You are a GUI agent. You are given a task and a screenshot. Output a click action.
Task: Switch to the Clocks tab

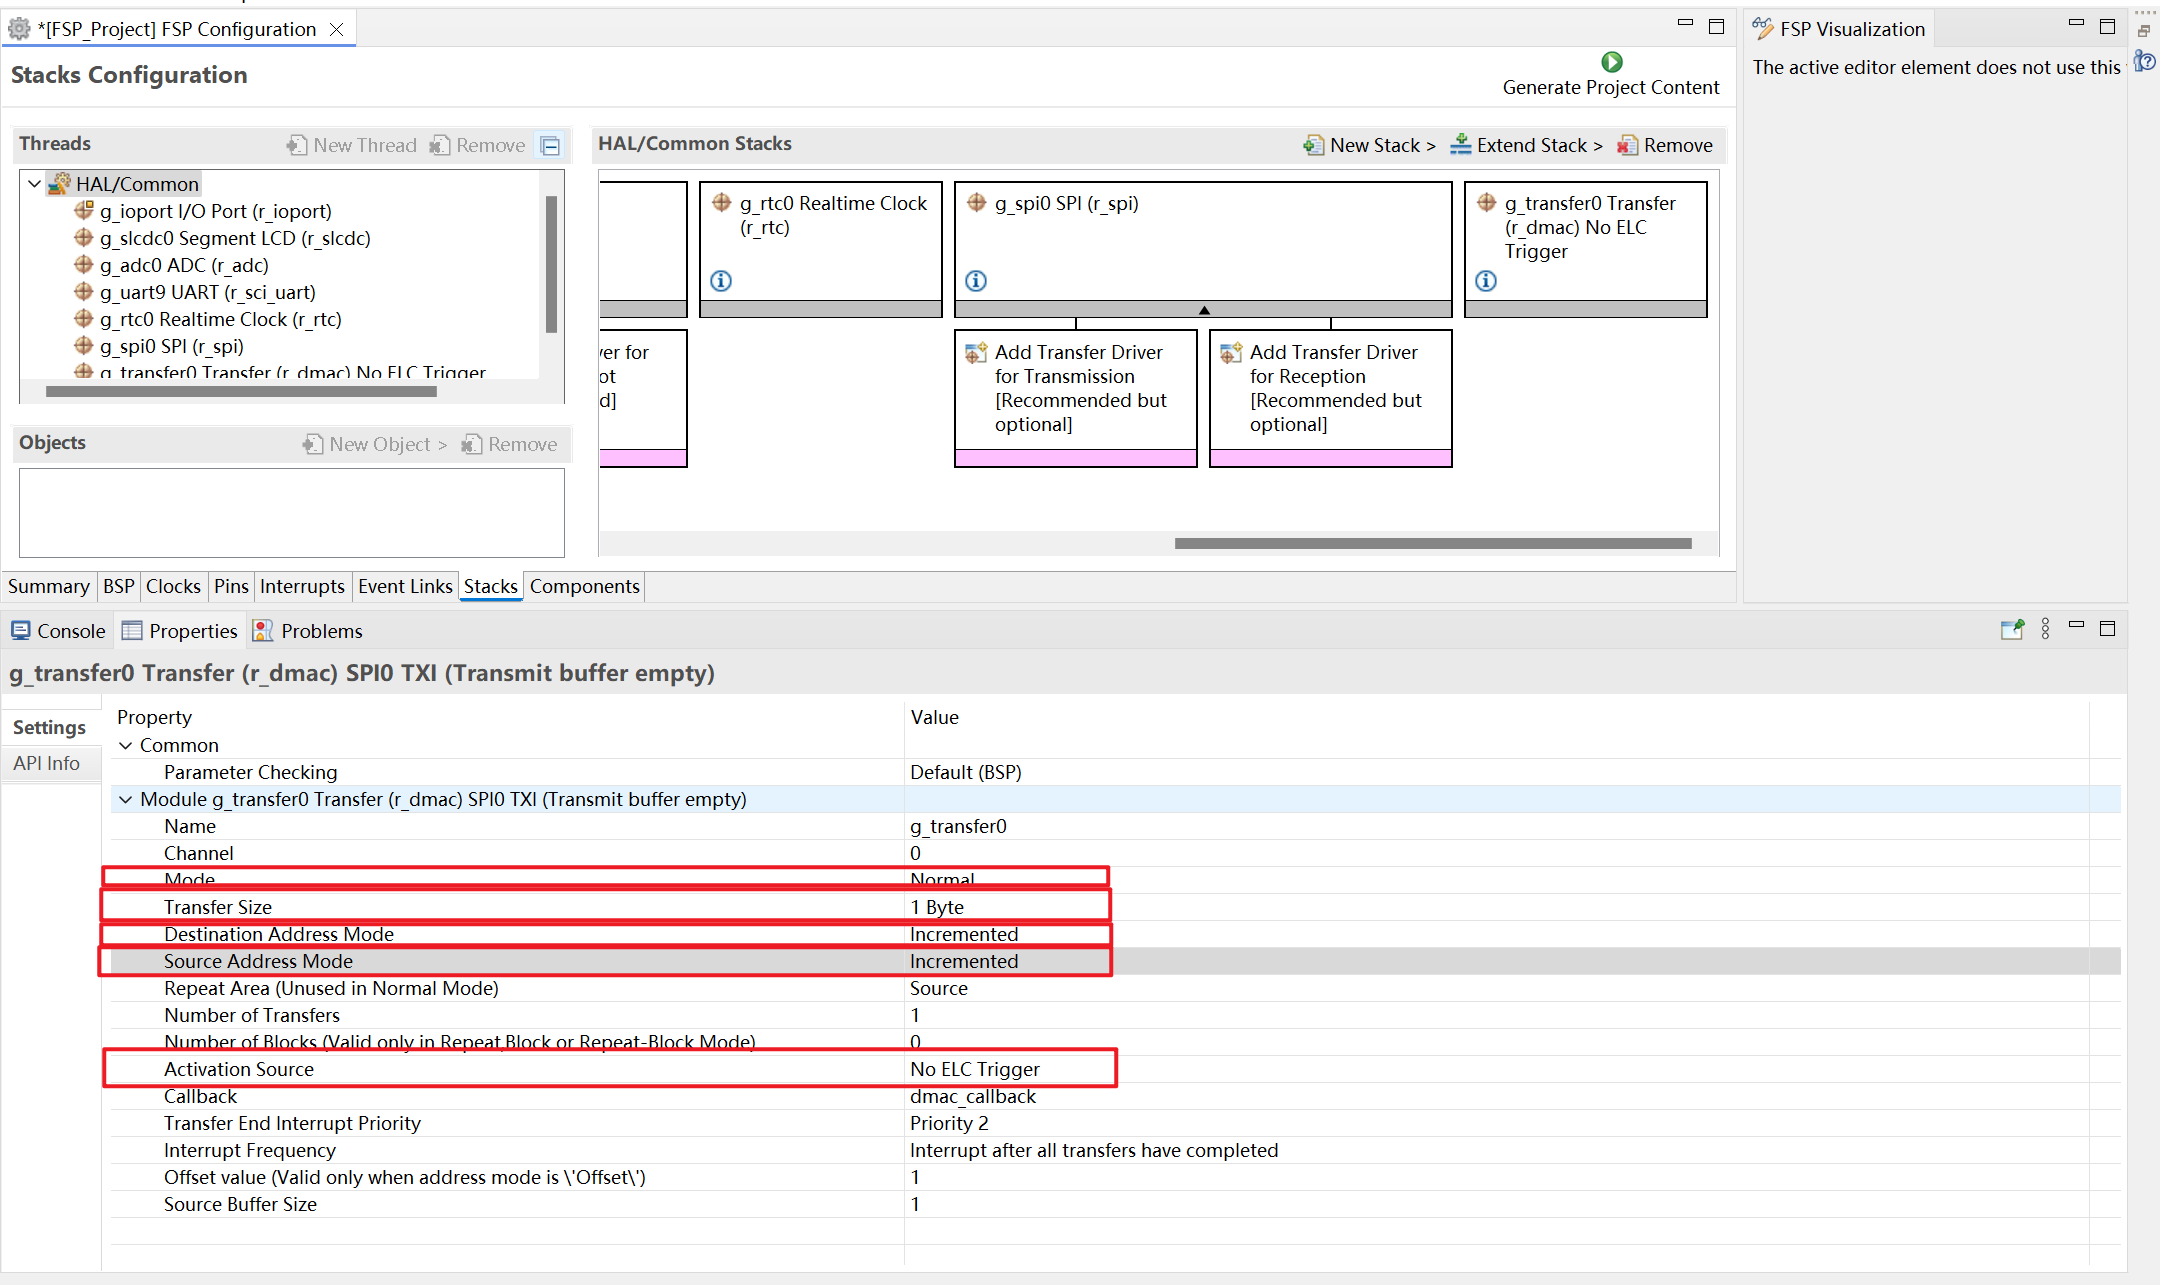173,586
